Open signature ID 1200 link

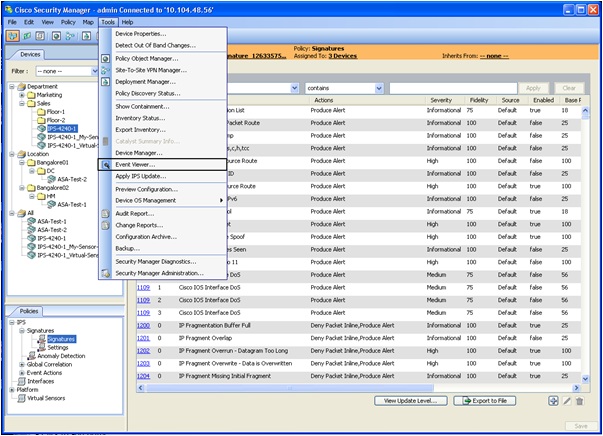[x=143, y=326]
